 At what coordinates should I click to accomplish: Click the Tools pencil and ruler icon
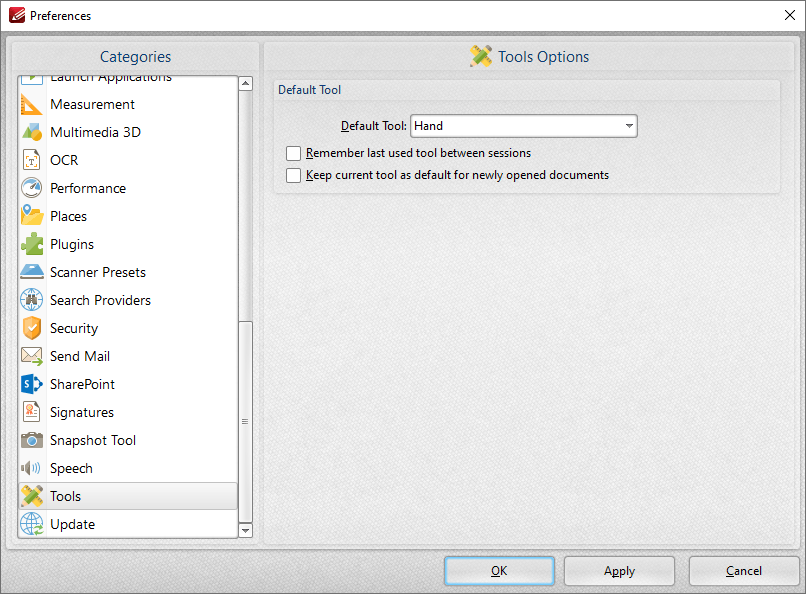[x=31, y=496]
